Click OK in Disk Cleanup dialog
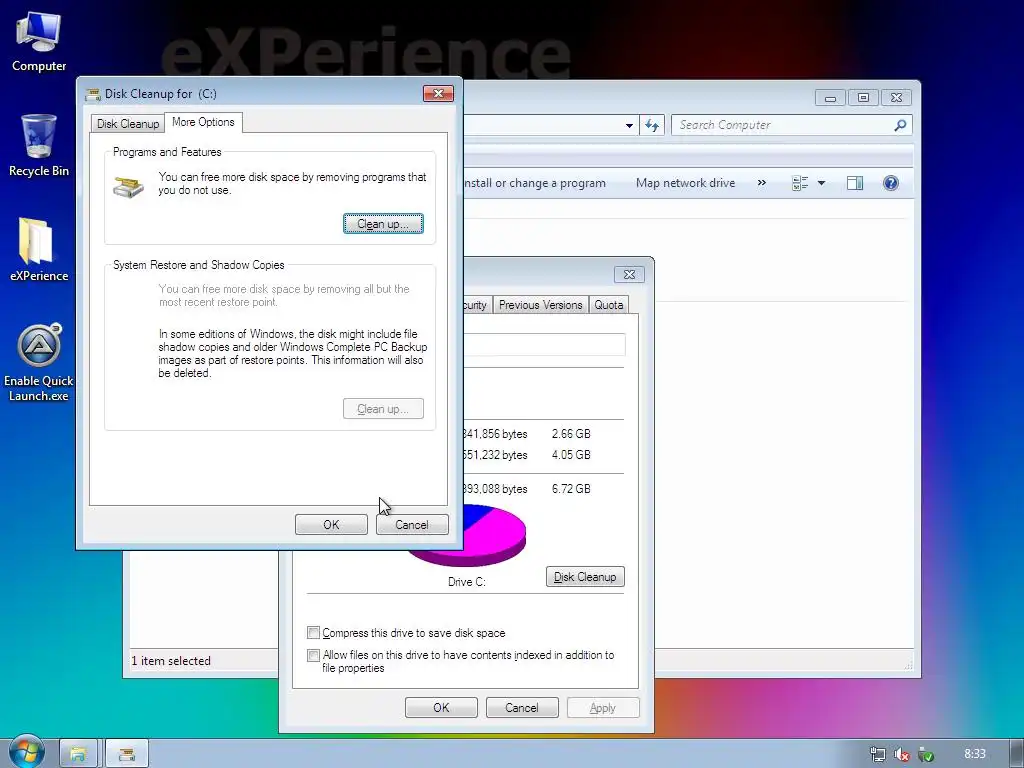 (331, 524)
